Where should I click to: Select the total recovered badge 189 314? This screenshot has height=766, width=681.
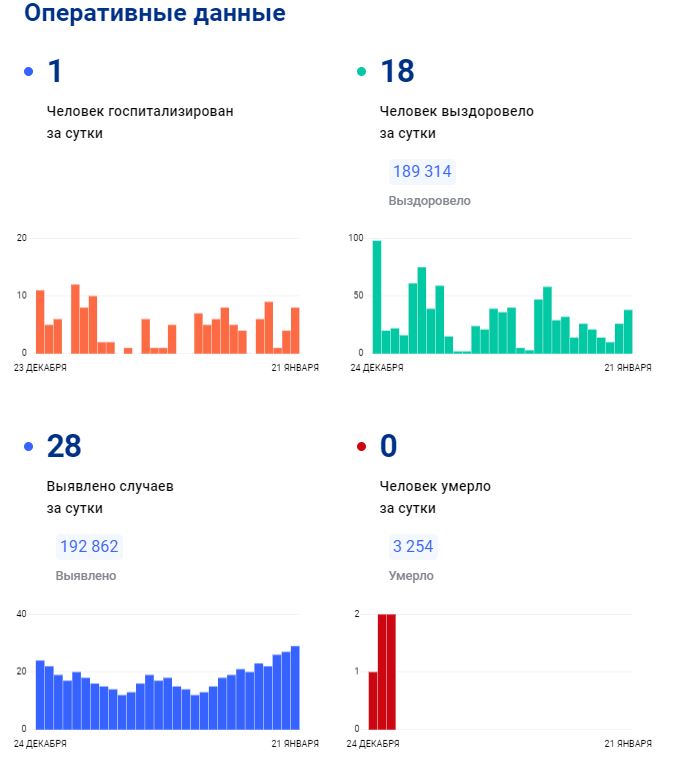pyautogui.click(x=422, y=172)
